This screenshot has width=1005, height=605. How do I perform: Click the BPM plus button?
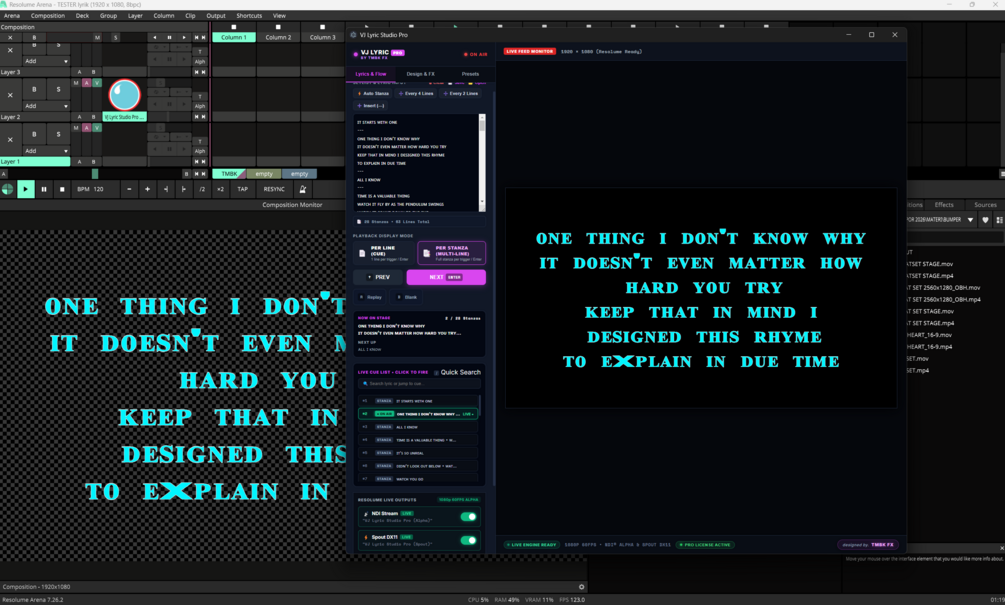147,189
